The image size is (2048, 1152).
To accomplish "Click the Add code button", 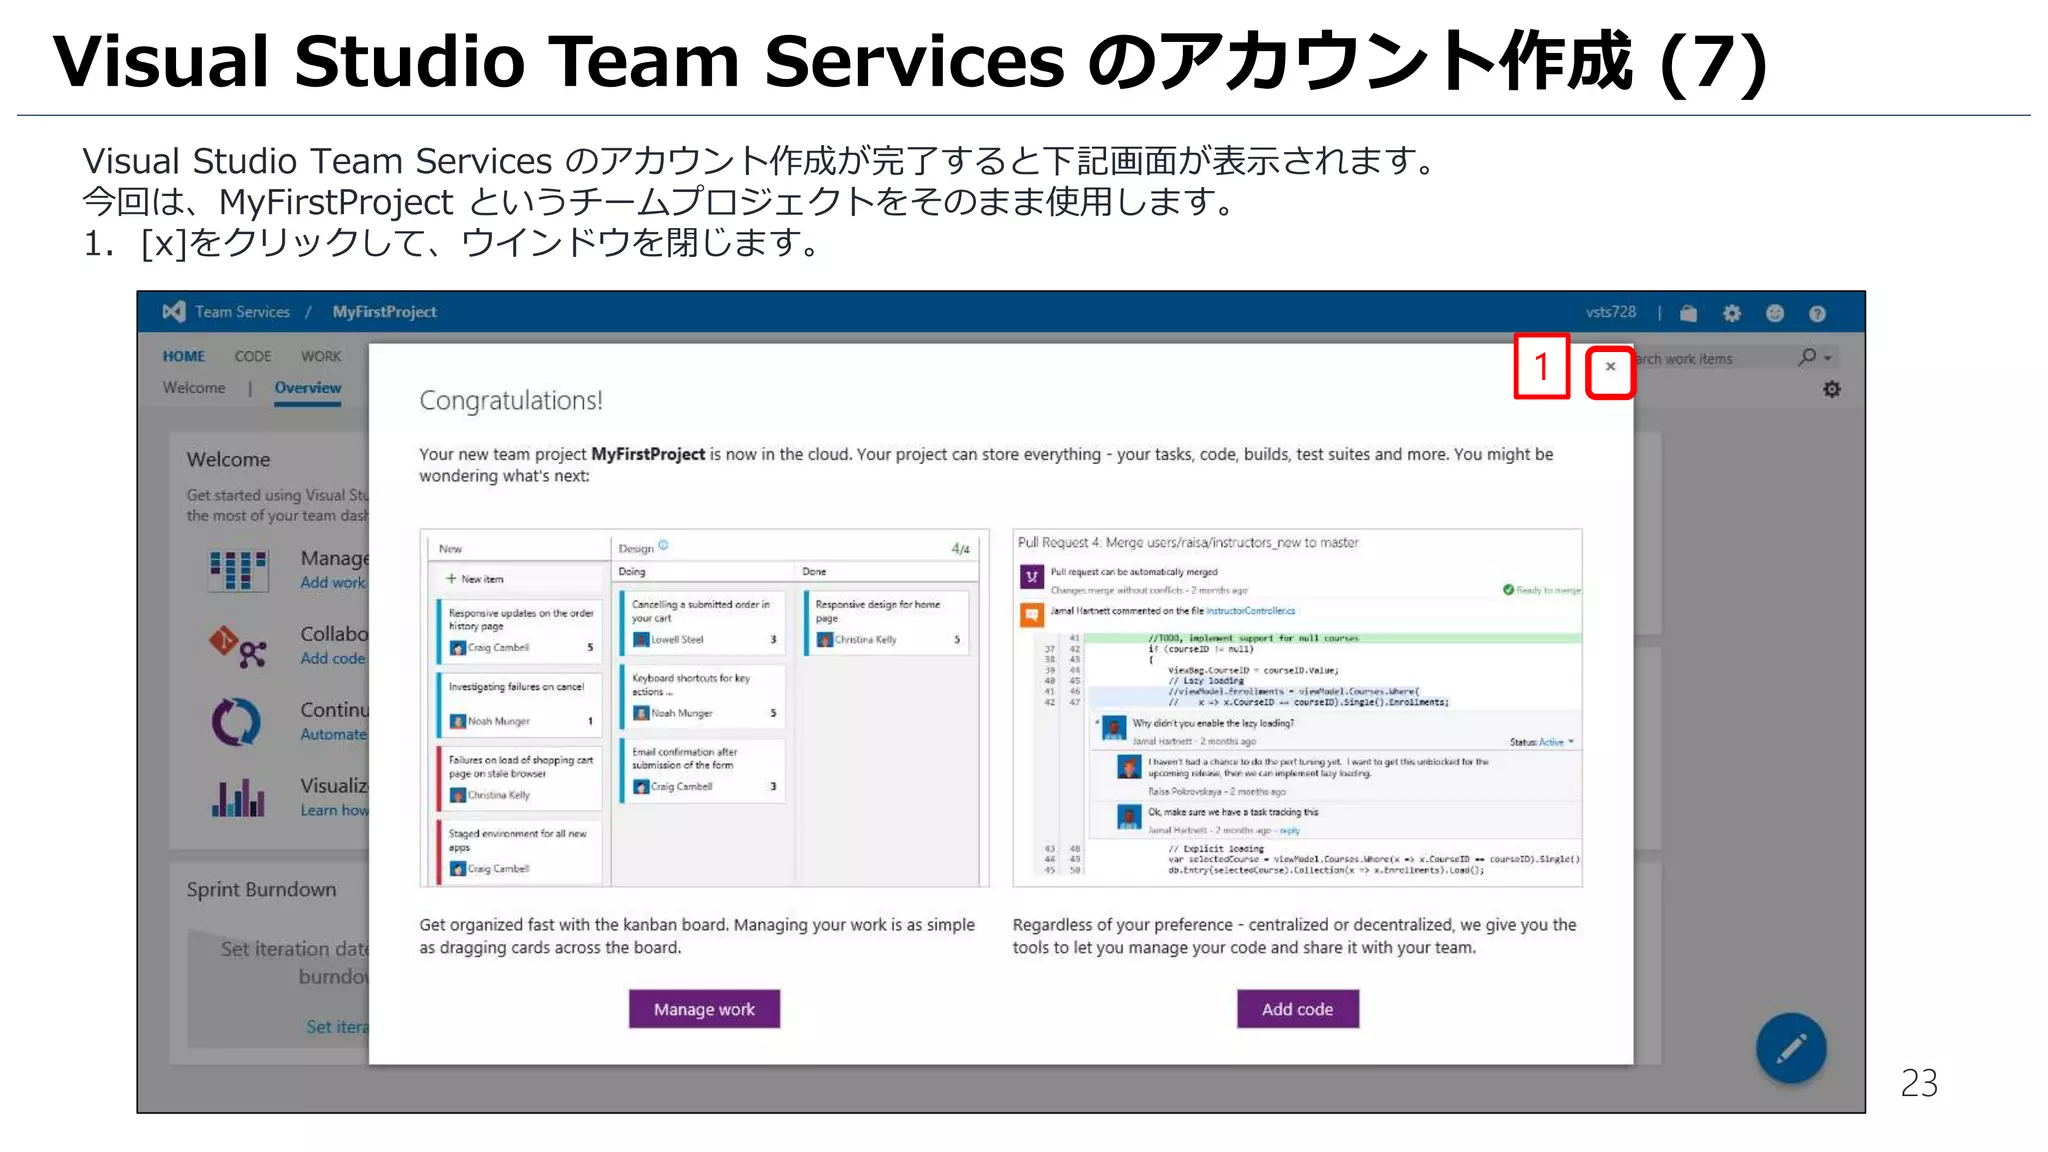I will pos(1297,1009).
